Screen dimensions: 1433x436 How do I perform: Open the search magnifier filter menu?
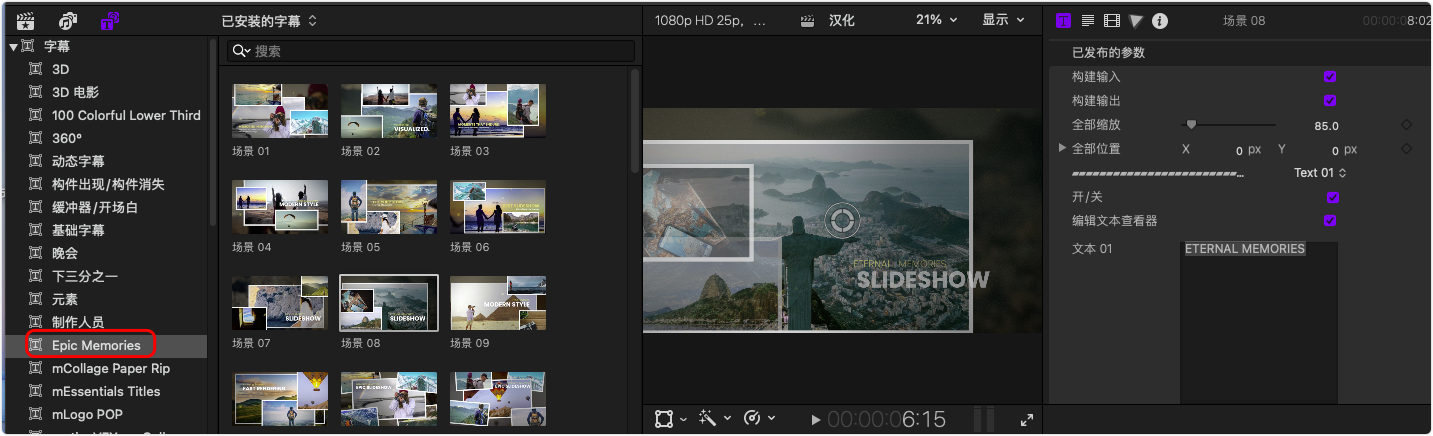[241, 51]
